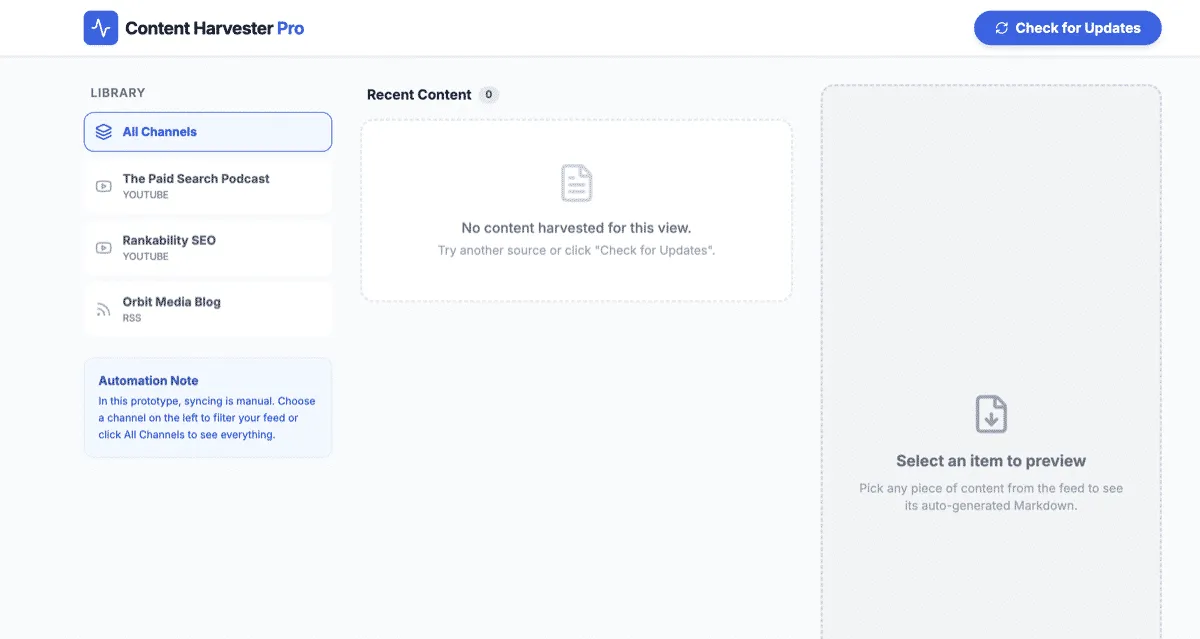Open the Rankability SEO channel
The height and width of the screenshot is (639, 1200).
pos(169,241)
